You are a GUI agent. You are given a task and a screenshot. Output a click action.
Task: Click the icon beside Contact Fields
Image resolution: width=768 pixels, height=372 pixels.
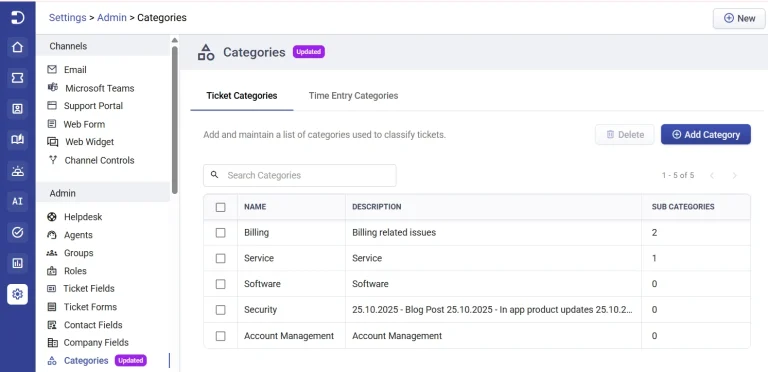click(x=52, y=325)
